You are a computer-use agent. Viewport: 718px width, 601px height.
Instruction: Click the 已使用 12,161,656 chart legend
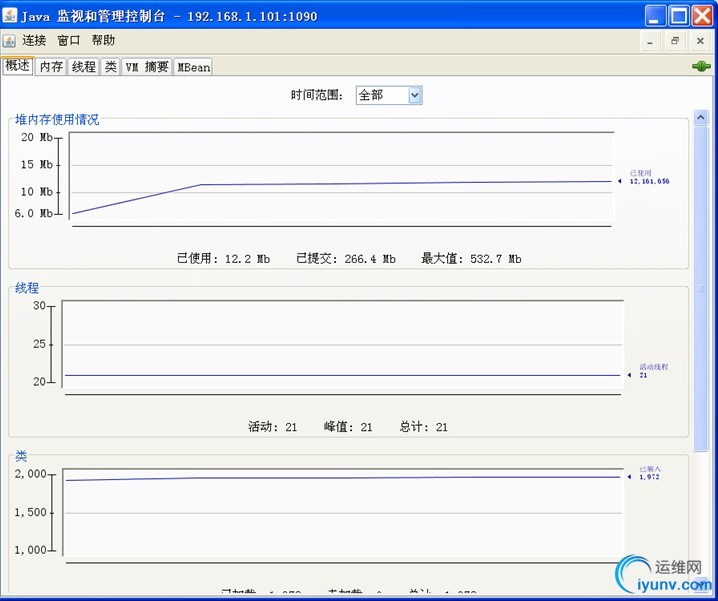pyautogui.click(x=649, y=177)
